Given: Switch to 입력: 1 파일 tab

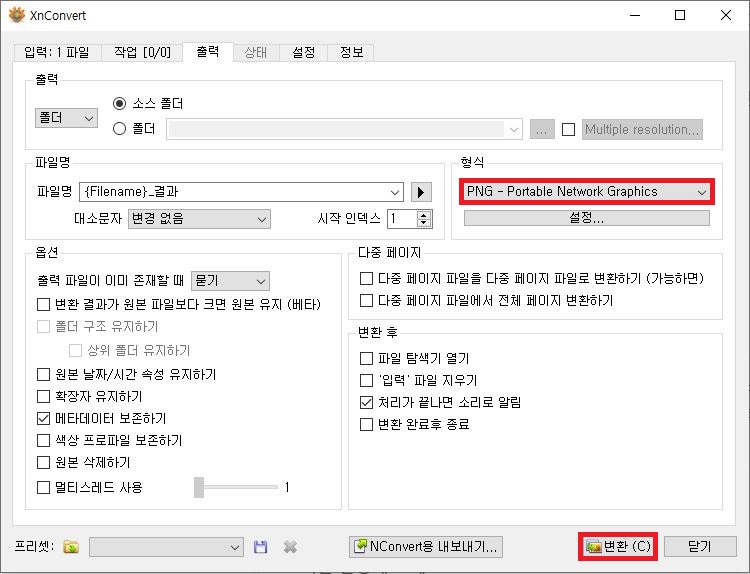Looking at the screenshot, I should point(57,52).
